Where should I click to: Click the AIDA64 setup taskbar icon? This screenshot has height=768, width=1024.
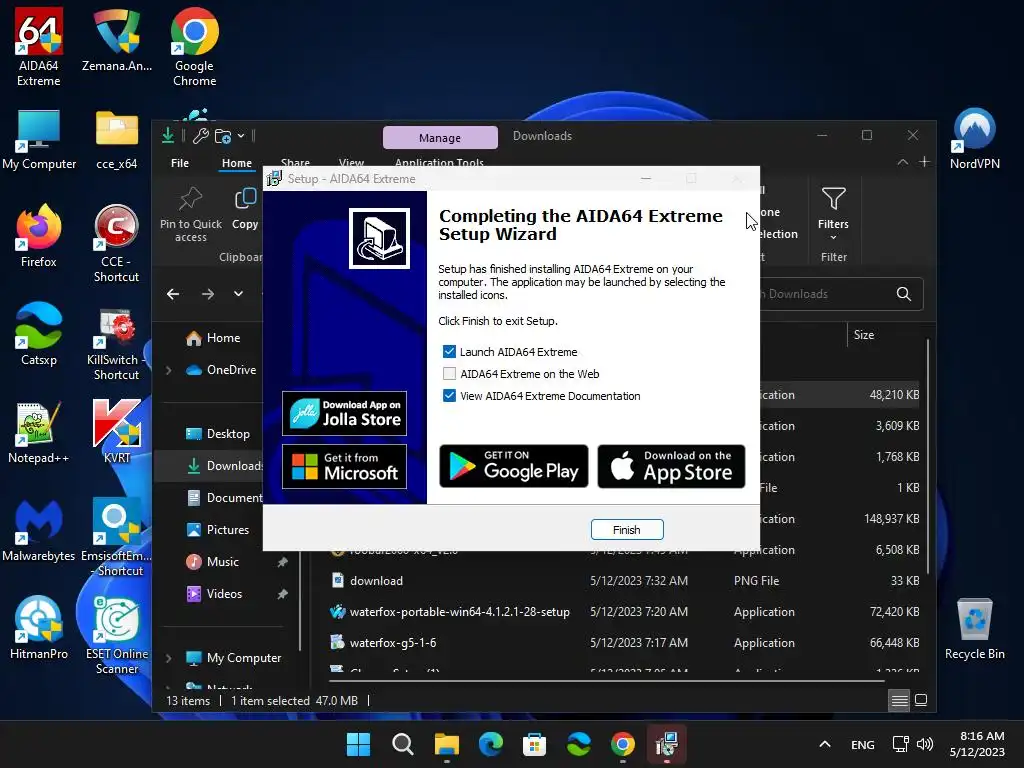coord(666,744)
